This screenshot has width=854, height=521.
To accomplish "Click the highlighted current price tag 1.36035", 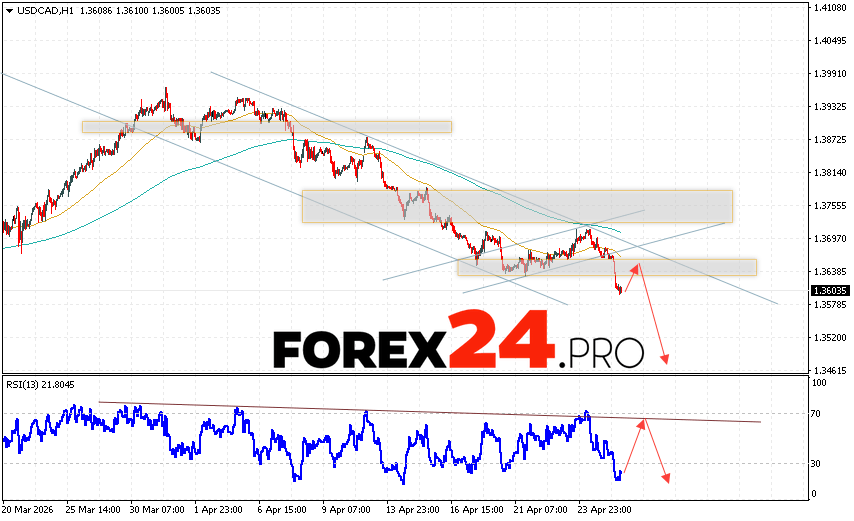I will (x=829, y=291).
